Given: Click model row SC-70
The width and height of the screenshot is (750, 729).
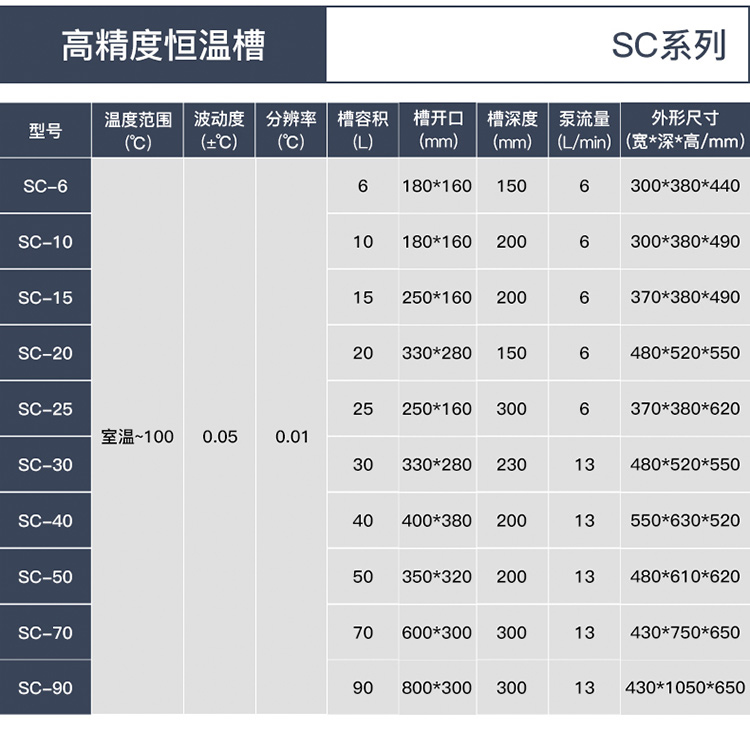Looking at the screenshot, I should 45,633.
